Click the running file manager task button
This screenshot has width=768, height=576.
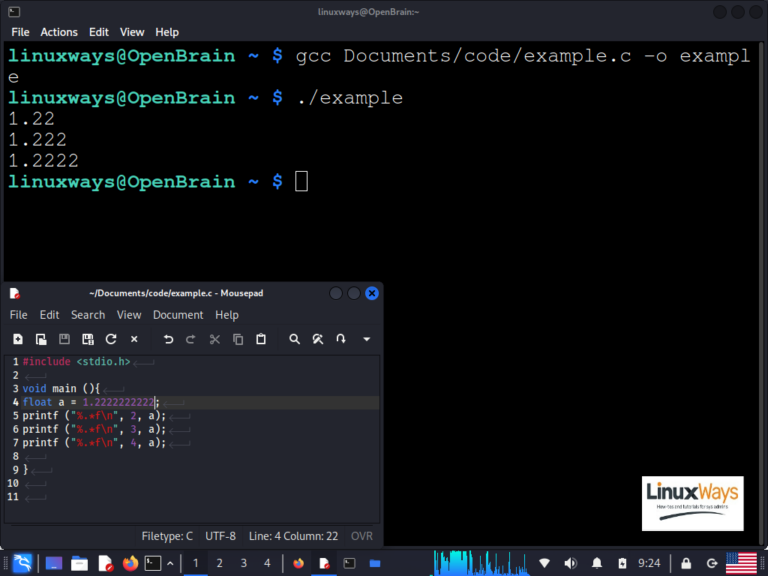[x=375, y=563]
